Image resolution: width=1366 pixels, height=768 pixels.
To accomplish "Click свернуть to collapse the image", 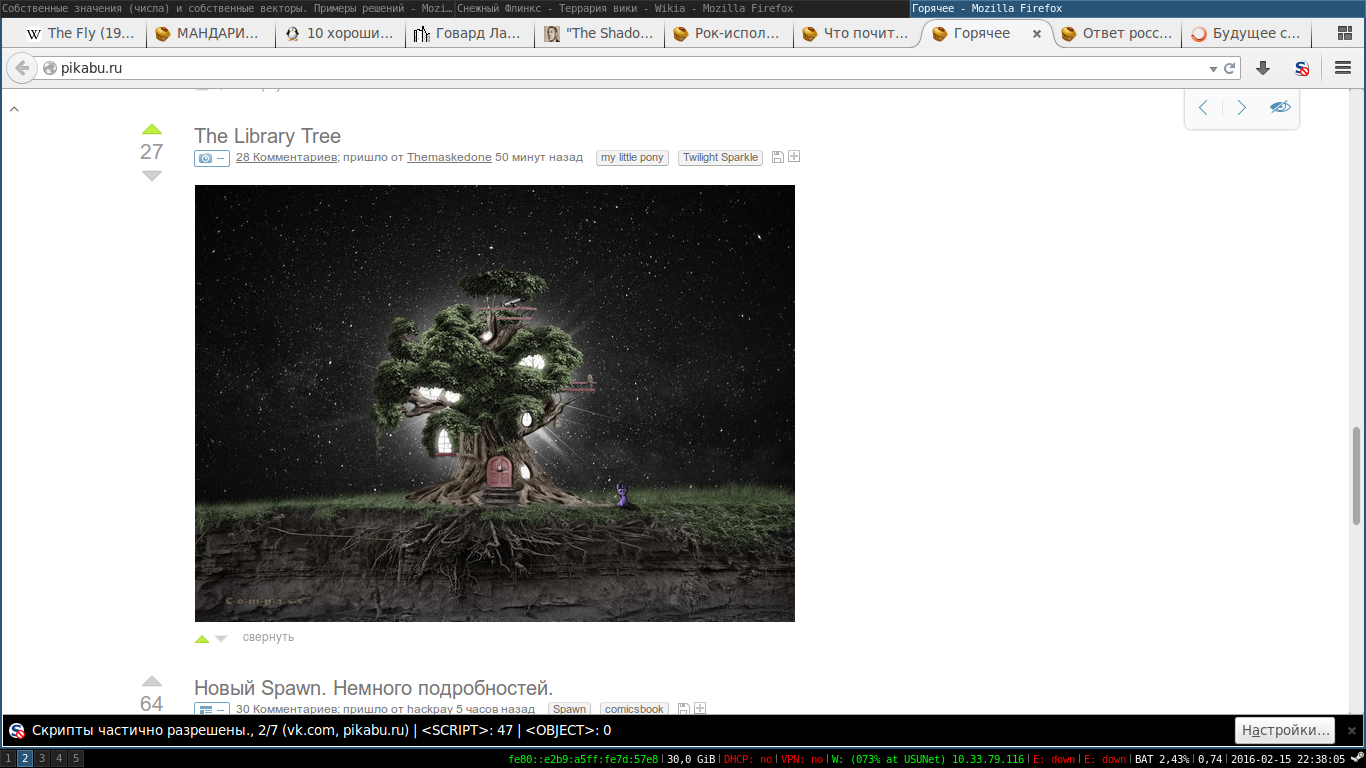I will click(x=268, y=637).
